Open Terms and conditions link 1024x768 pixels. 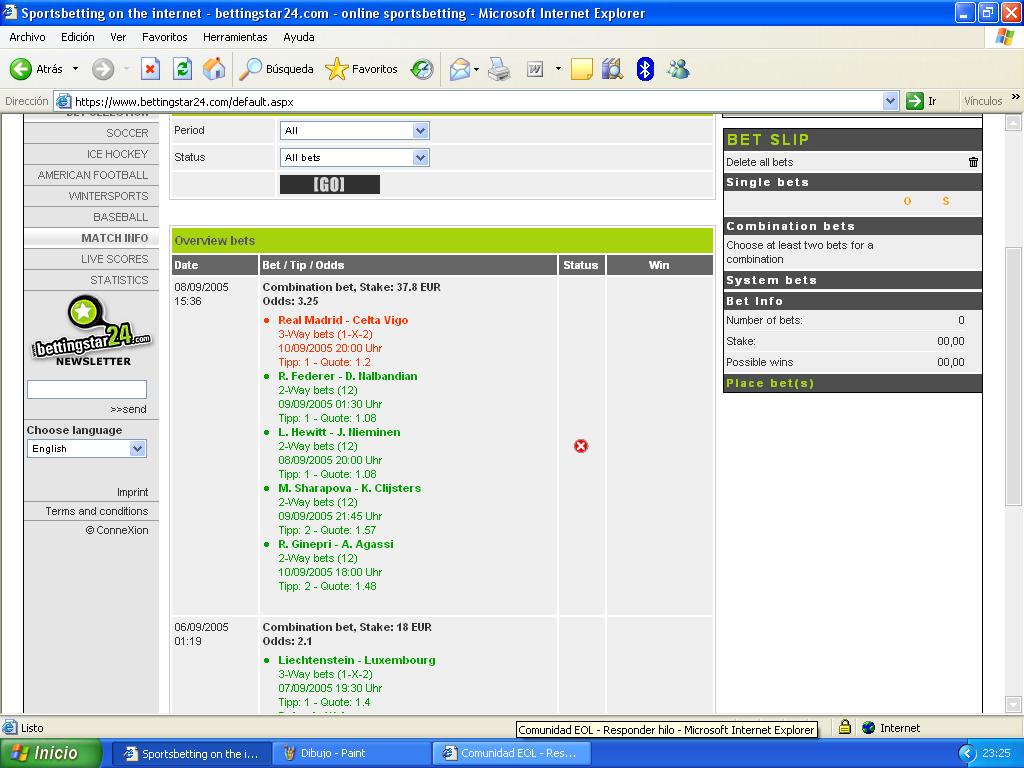coord(97,511)
